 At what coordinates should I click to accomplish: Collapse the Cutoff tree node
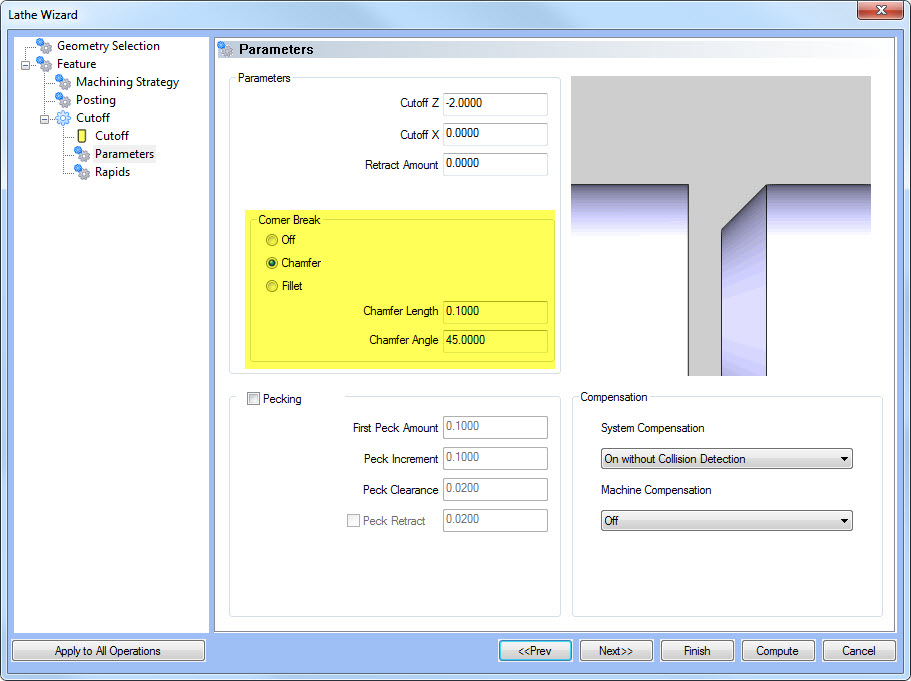44,119
